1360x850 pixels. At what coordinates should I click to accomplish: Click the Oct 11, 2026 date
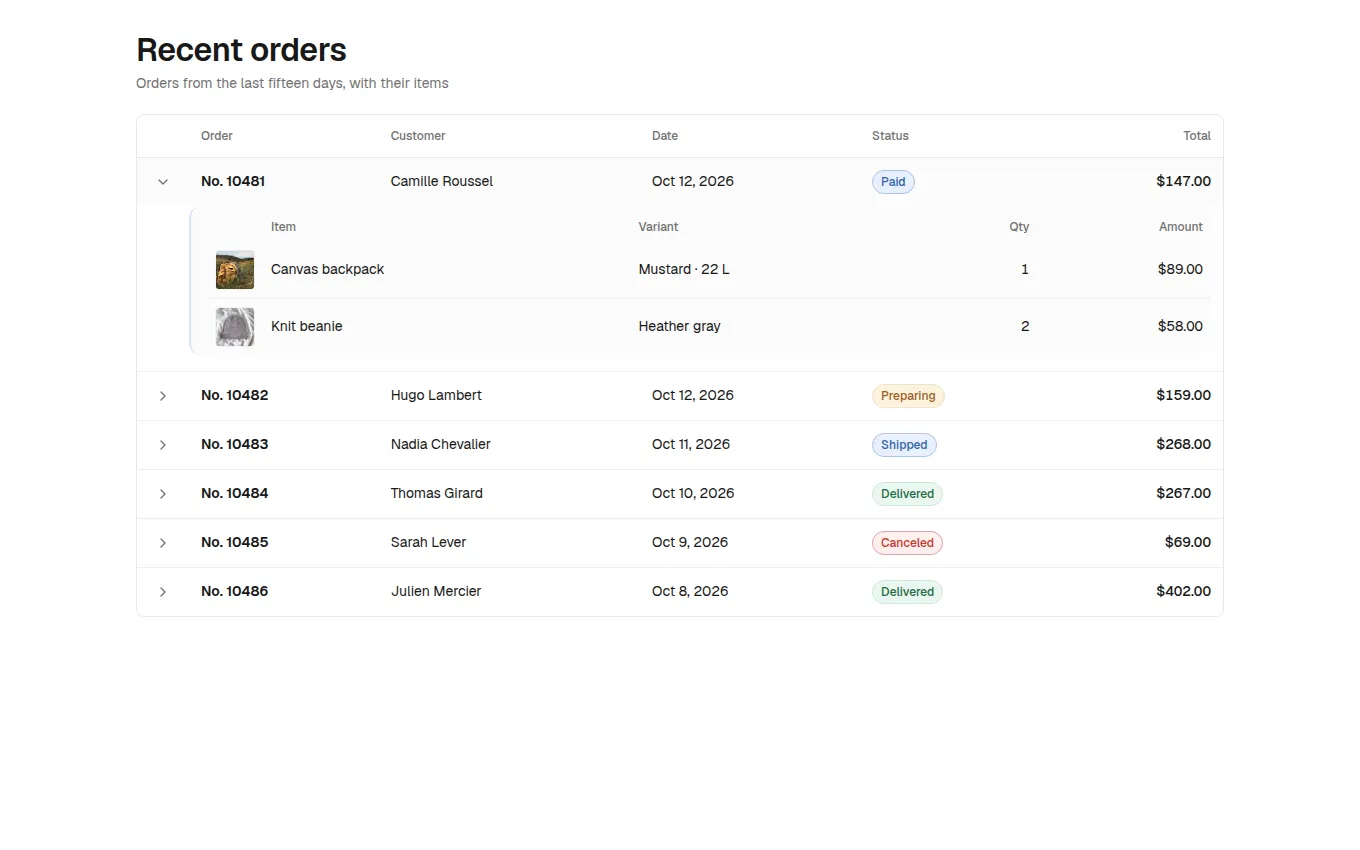pyautogui.click(x=691, y=445)
